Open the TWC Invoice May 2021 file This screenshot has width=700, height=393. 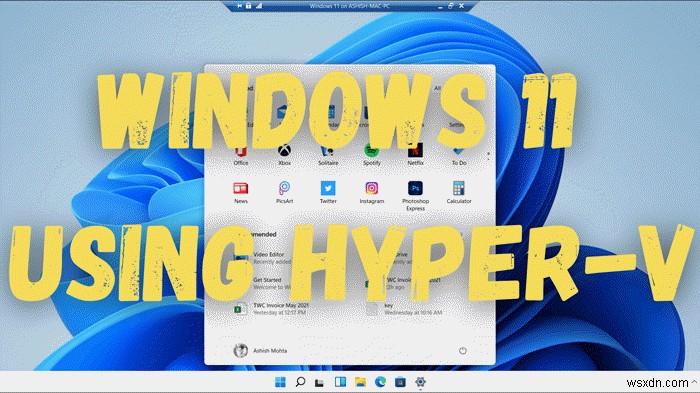[x=271, y=309]
